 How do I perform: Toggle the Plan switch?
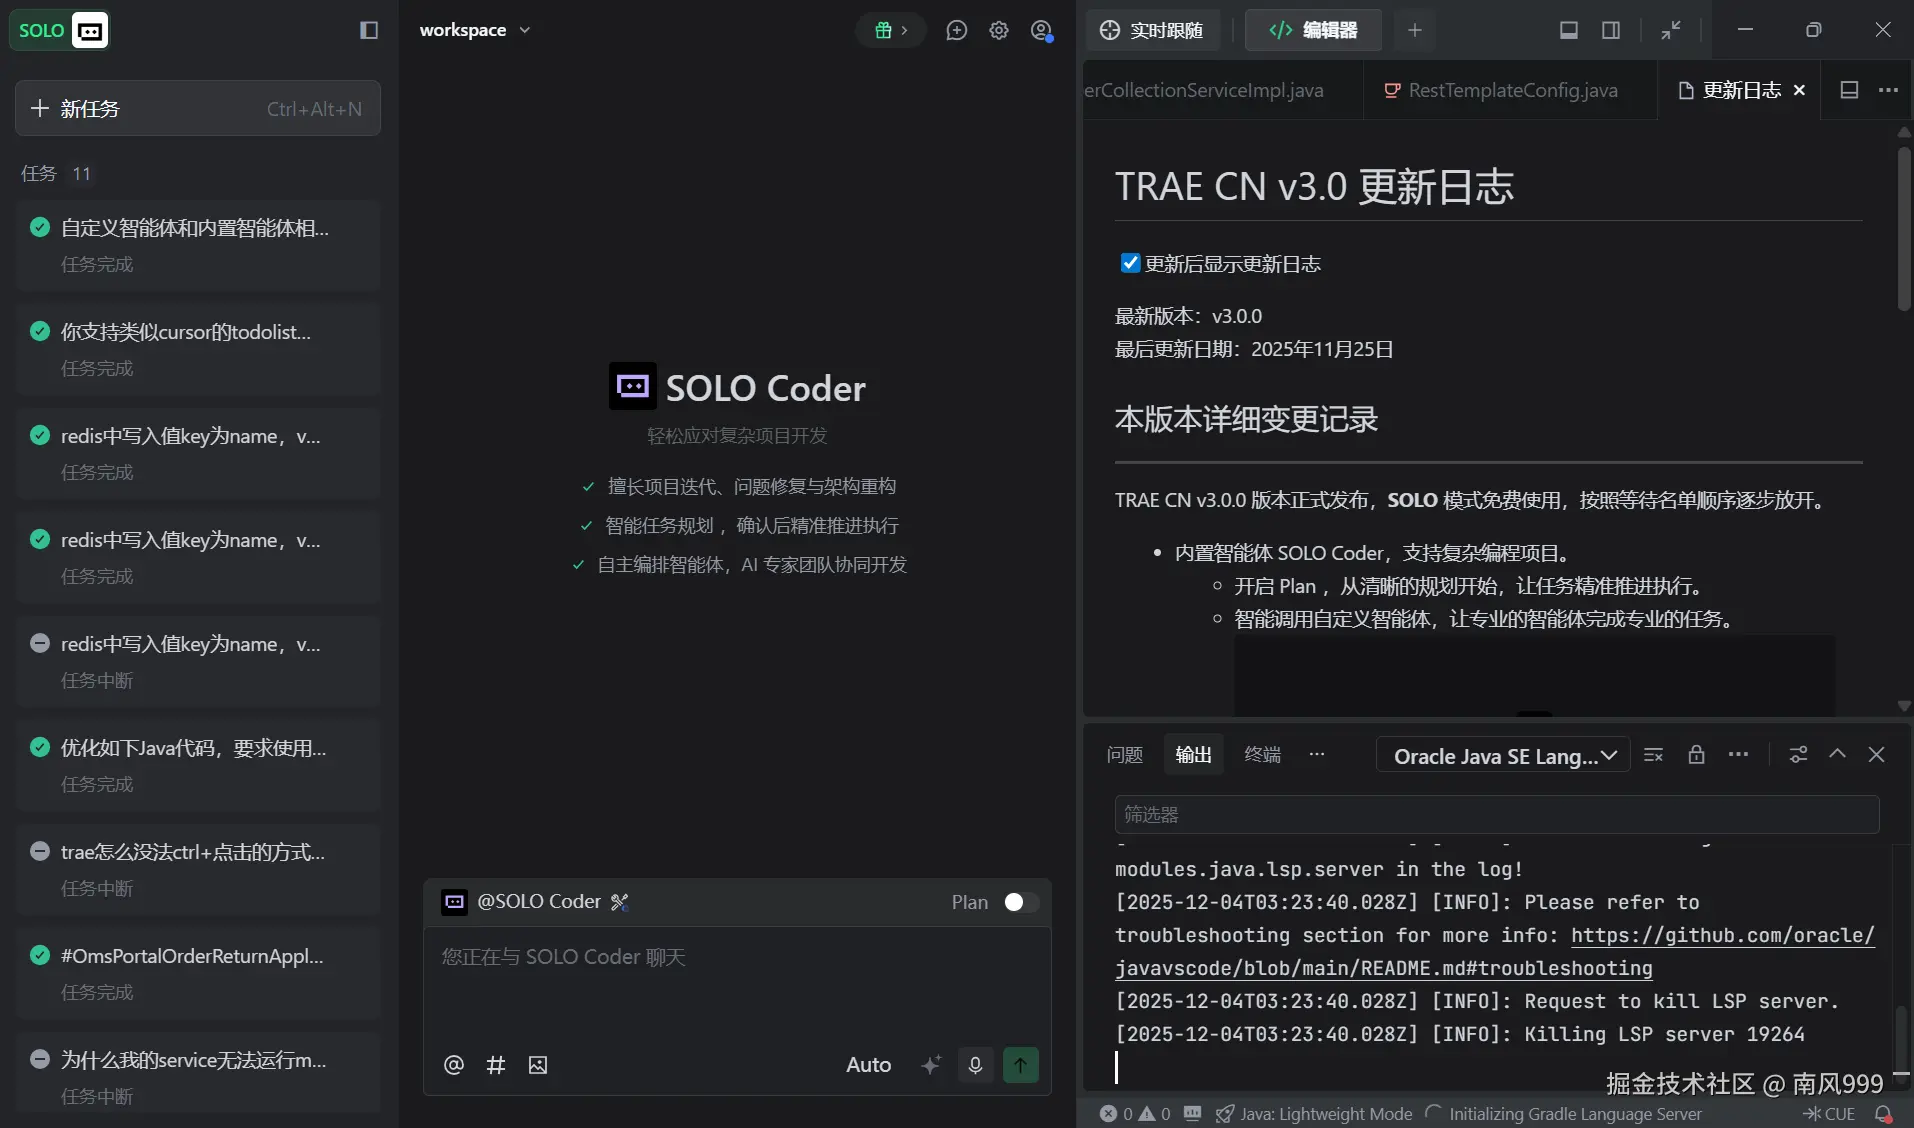pos(1020,902)
